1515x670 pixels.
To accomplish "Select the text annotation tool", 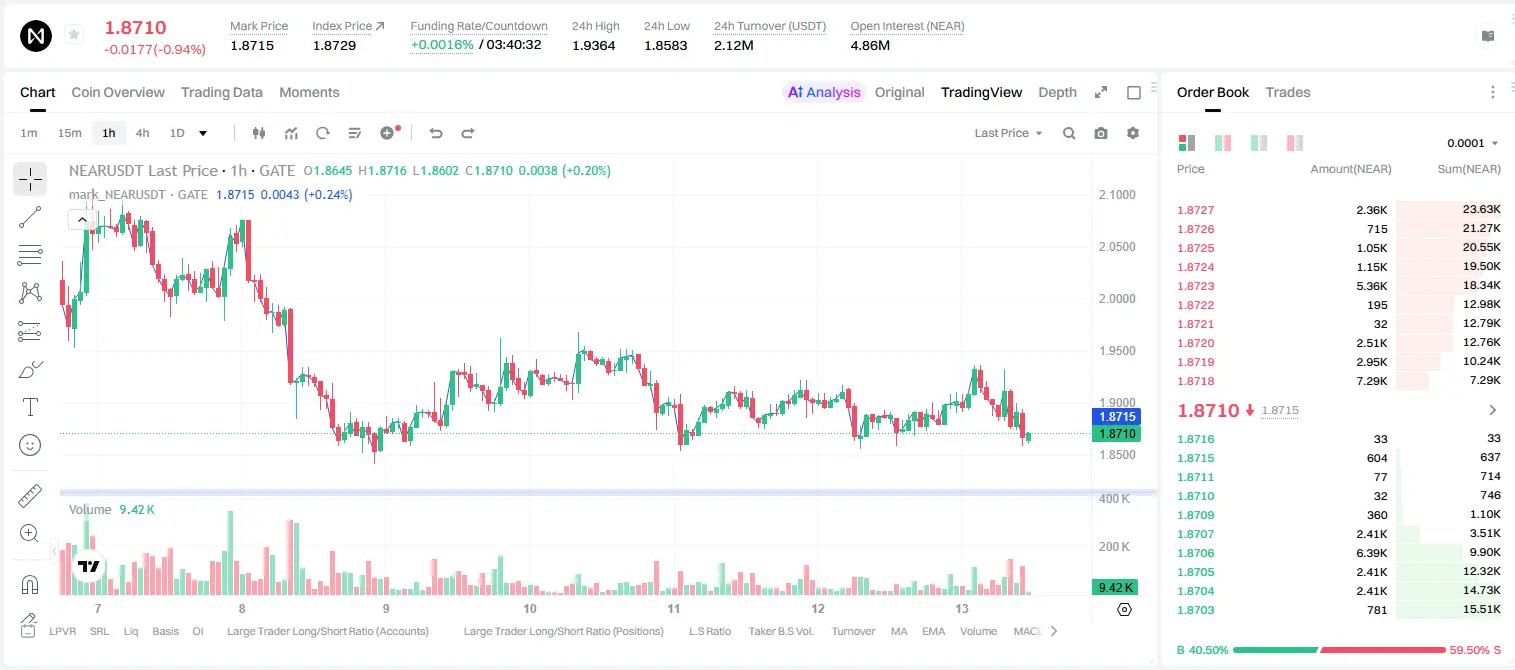I will point(30,407).
